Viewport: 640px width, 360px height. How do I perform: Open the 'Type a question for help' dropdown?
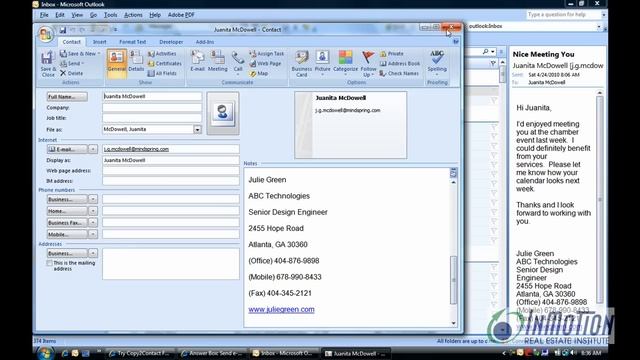(603, 15)
